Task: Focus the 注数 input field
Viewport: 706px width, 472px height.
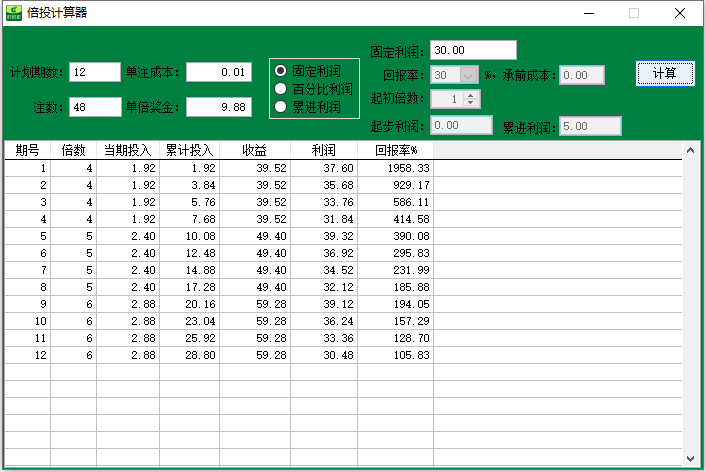Action: click(94, 106)
